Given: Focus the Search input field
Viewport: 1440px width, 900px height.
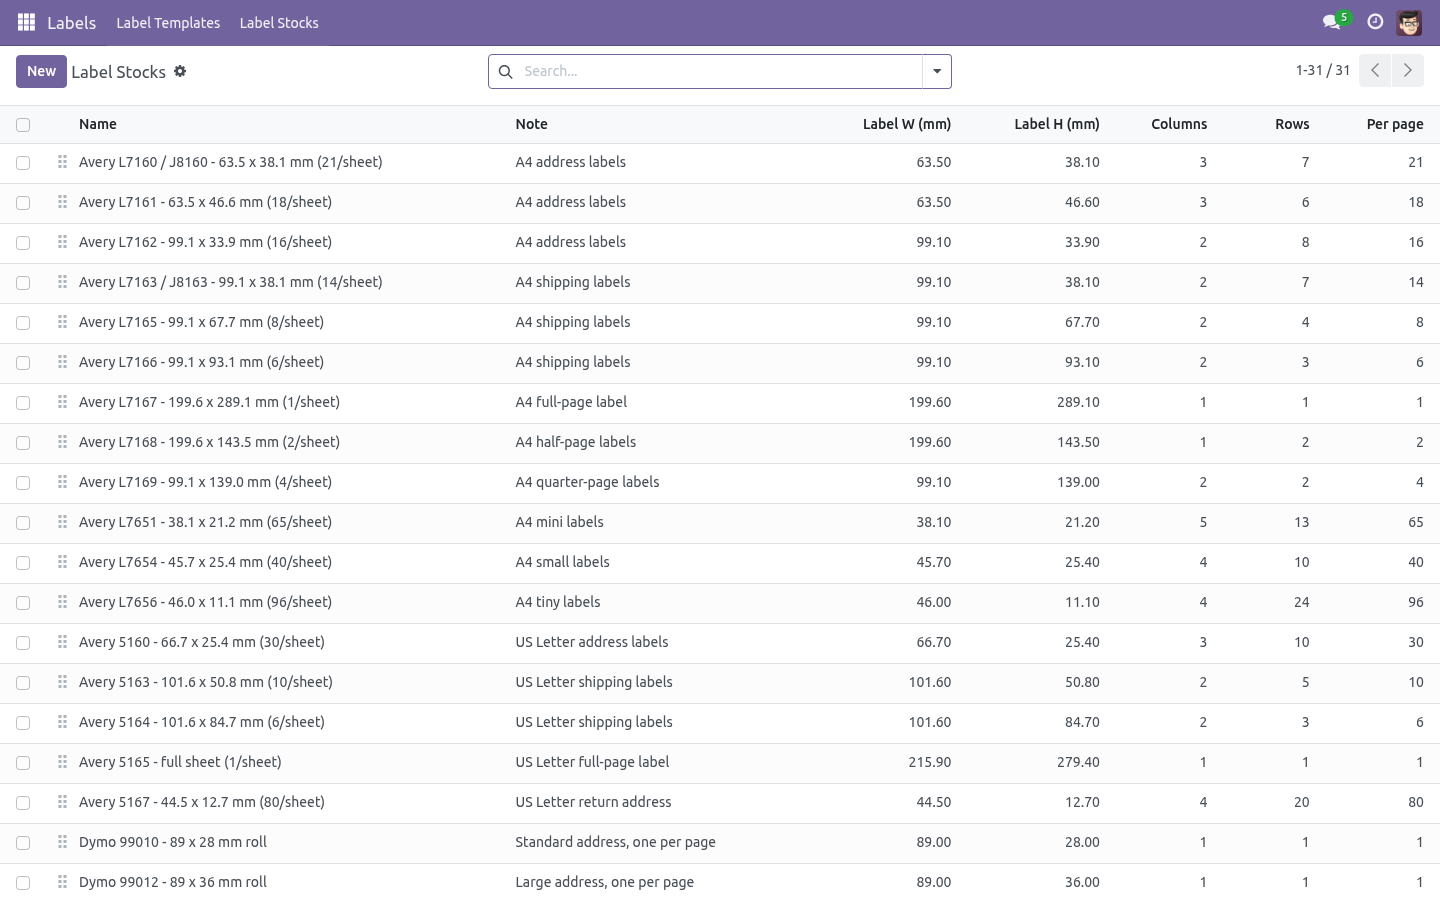Looking at the screenshot, I should tap(720, 71).
